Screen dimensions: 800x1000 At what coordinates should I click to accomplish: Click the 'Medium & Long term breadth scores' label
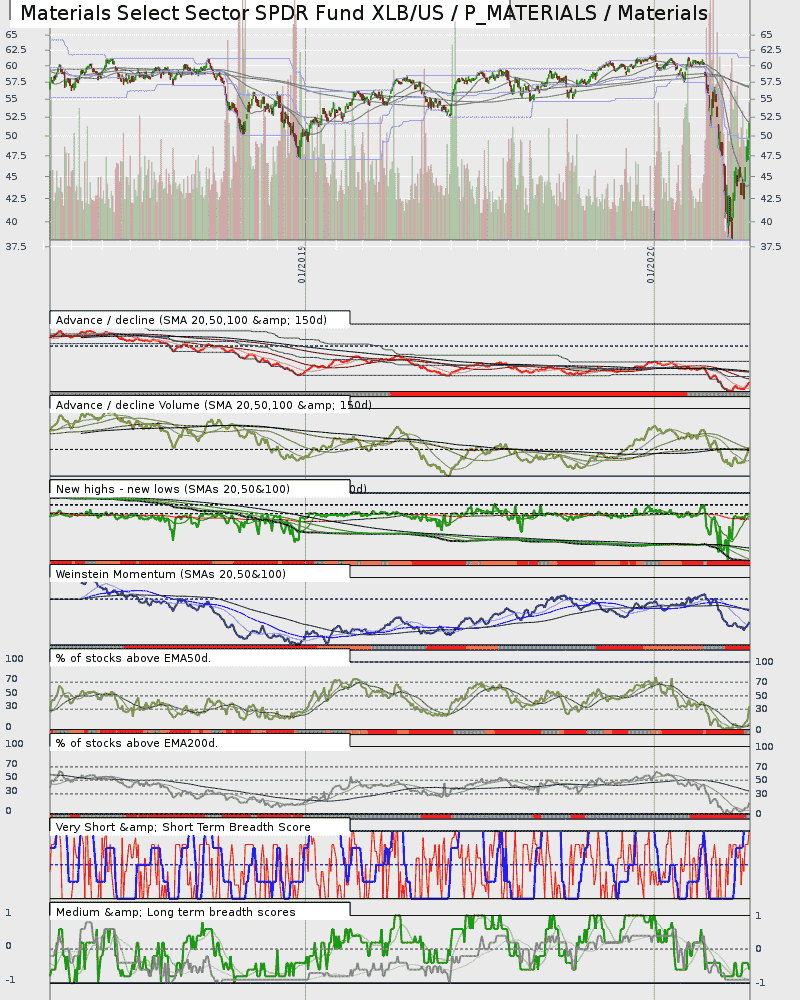175,912
